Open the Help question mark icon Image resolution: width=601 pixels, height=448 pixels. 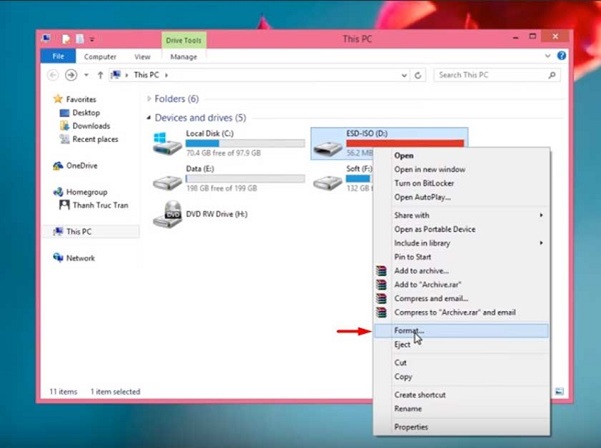[562, 56]
